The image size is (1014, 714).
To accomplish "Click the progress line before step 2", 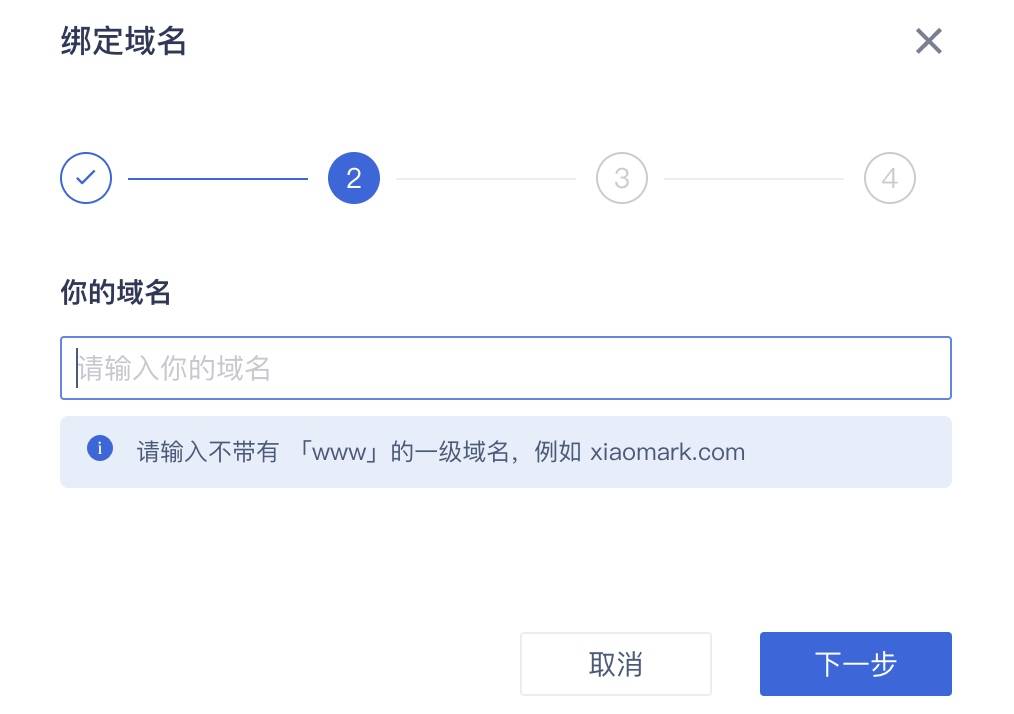I will 219,178.
